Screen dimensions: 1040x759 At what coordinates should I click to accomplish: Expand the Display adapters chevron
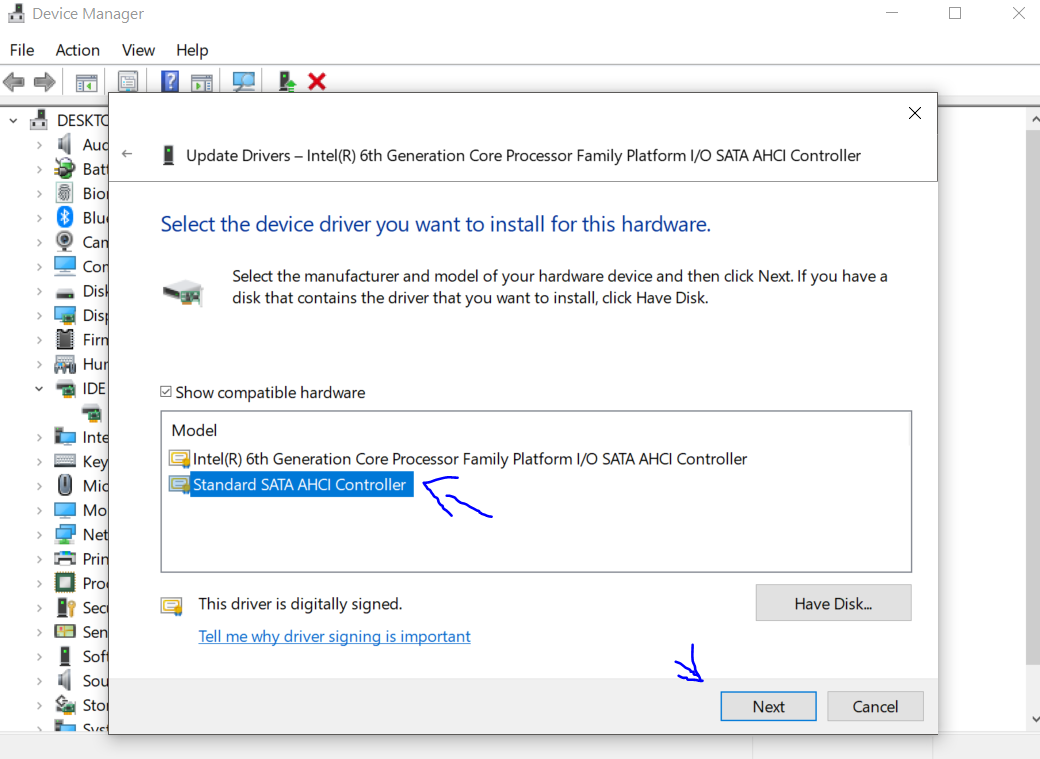tap(39, 315)
